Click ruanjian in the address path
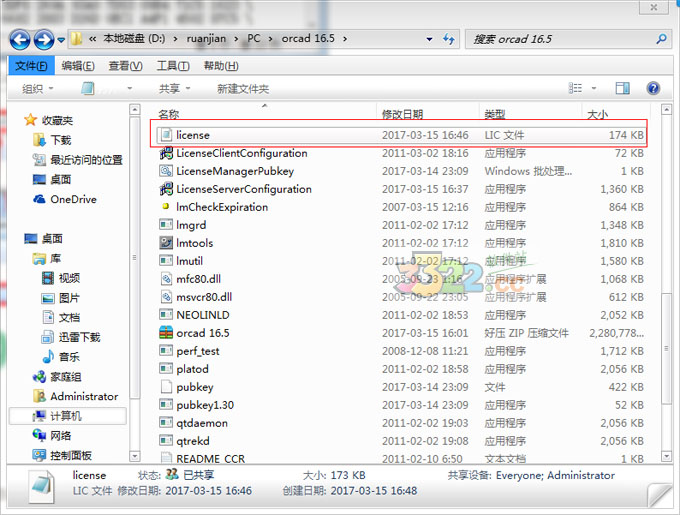680x515 pixels. point(206,39)
